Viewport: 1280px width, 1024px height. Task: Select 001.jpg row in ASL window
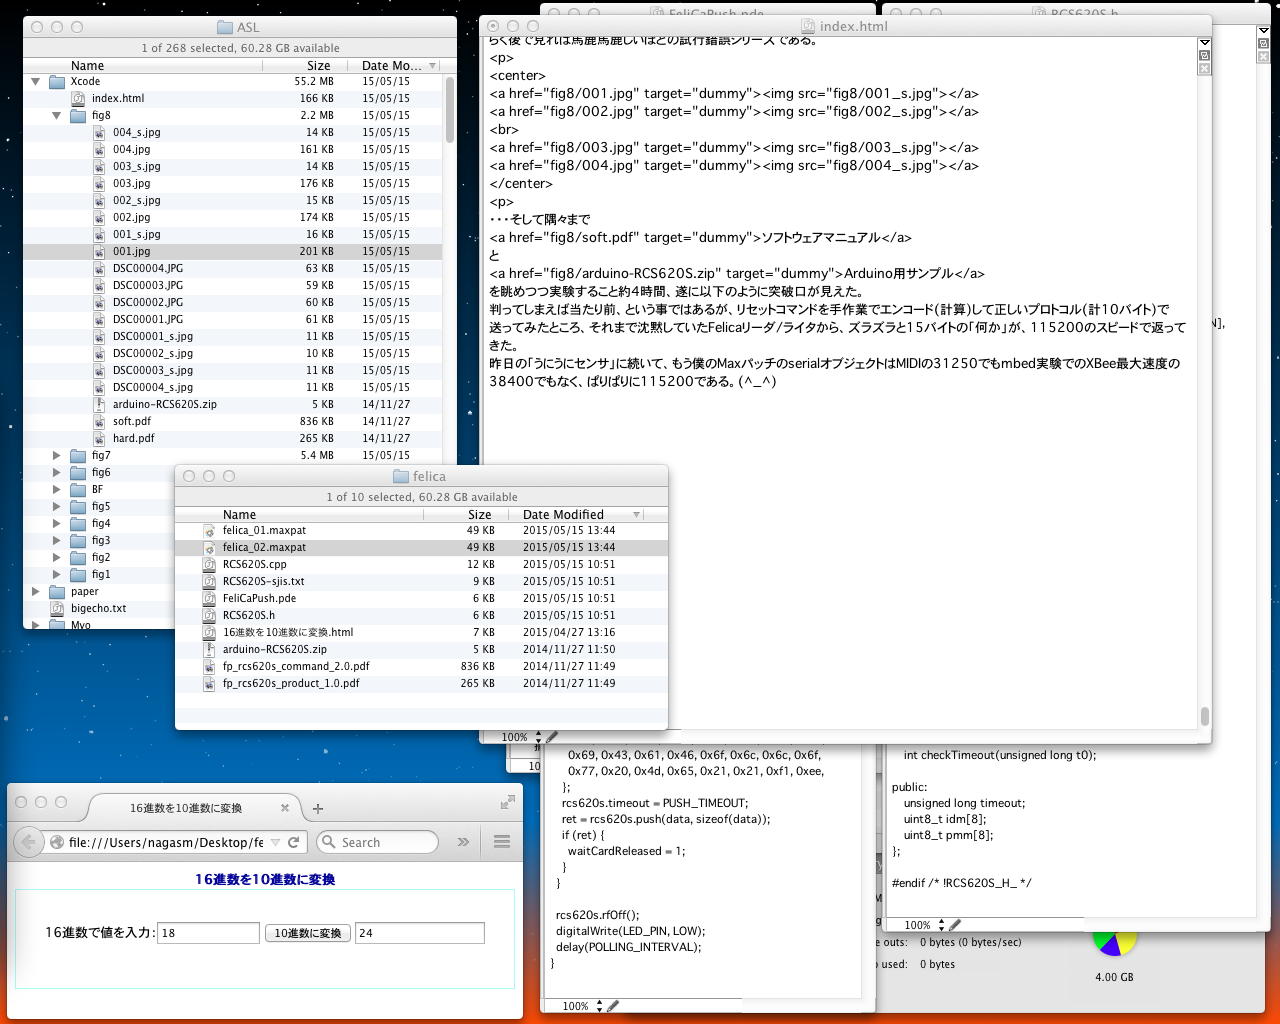pyautogui.click(x=233, y=252)
